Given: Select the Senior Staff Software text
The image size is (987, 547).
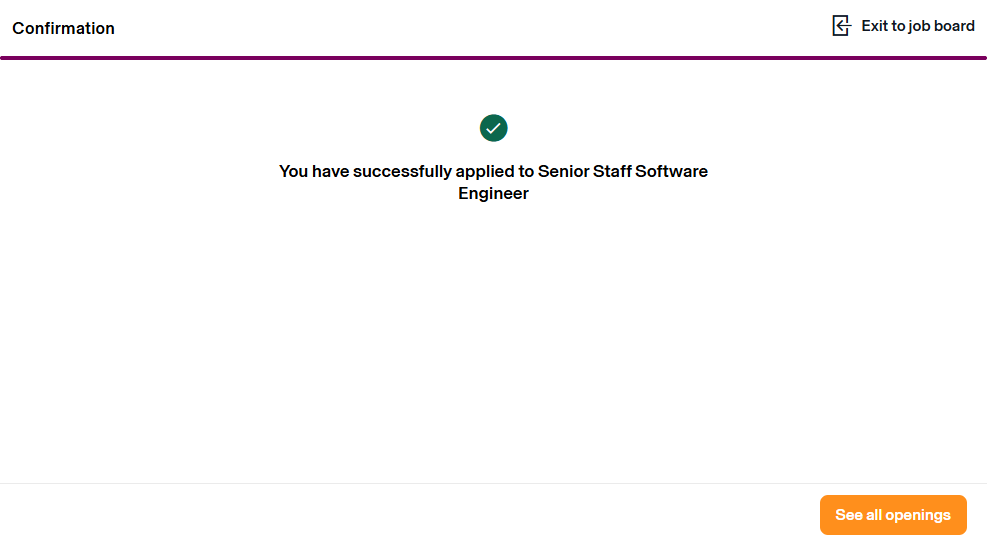Looking at the screenshot, I should (622, 171).
